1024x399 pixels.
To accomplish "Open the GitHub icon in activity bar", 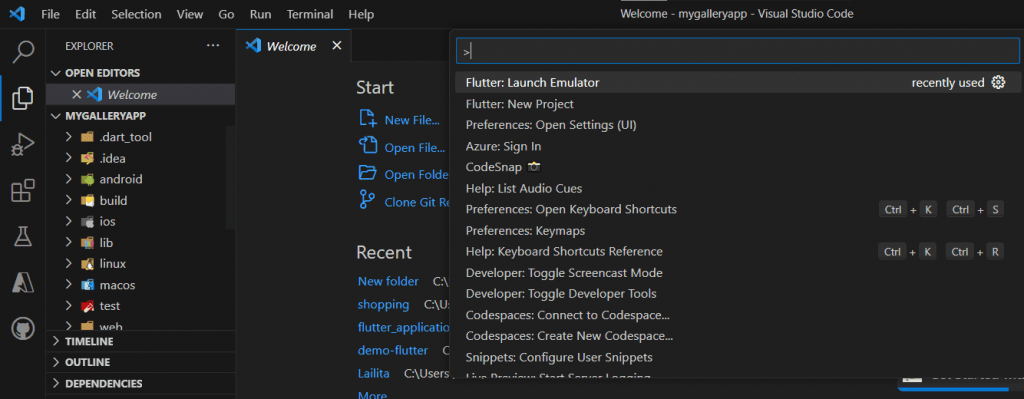I will pyautogui.click(x=23, y=328).
